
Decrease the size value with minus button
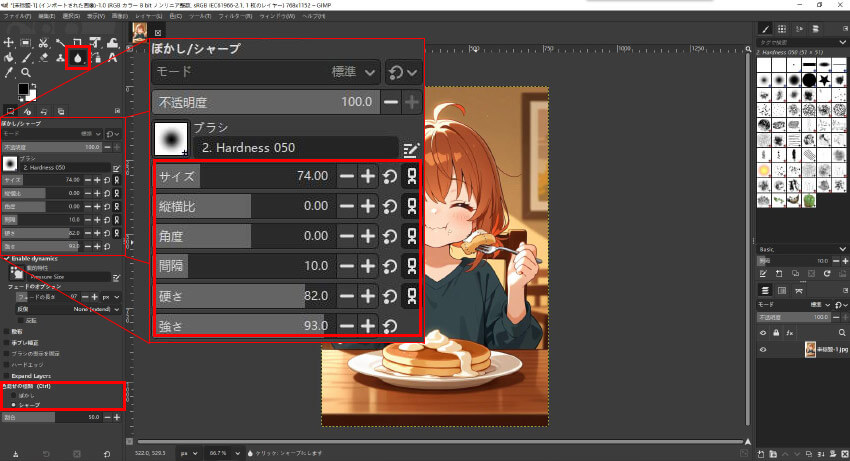(88, 180)
